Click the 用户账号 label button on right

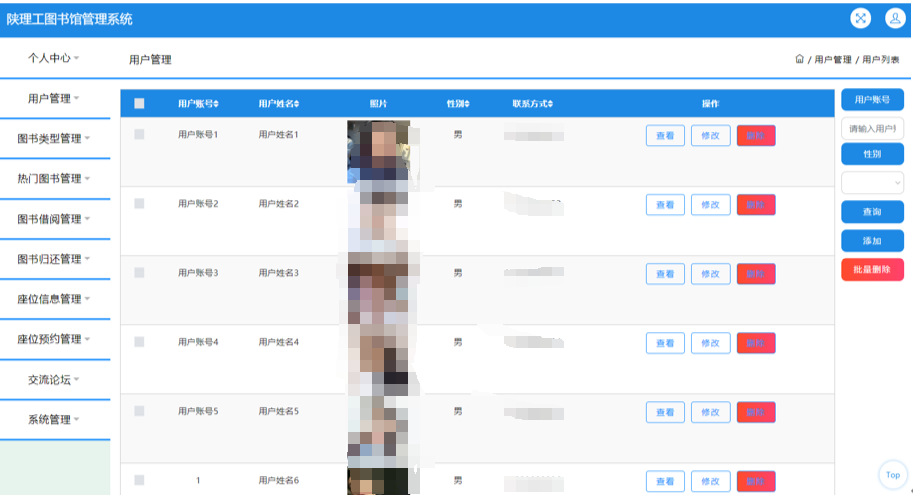[872, 100]
